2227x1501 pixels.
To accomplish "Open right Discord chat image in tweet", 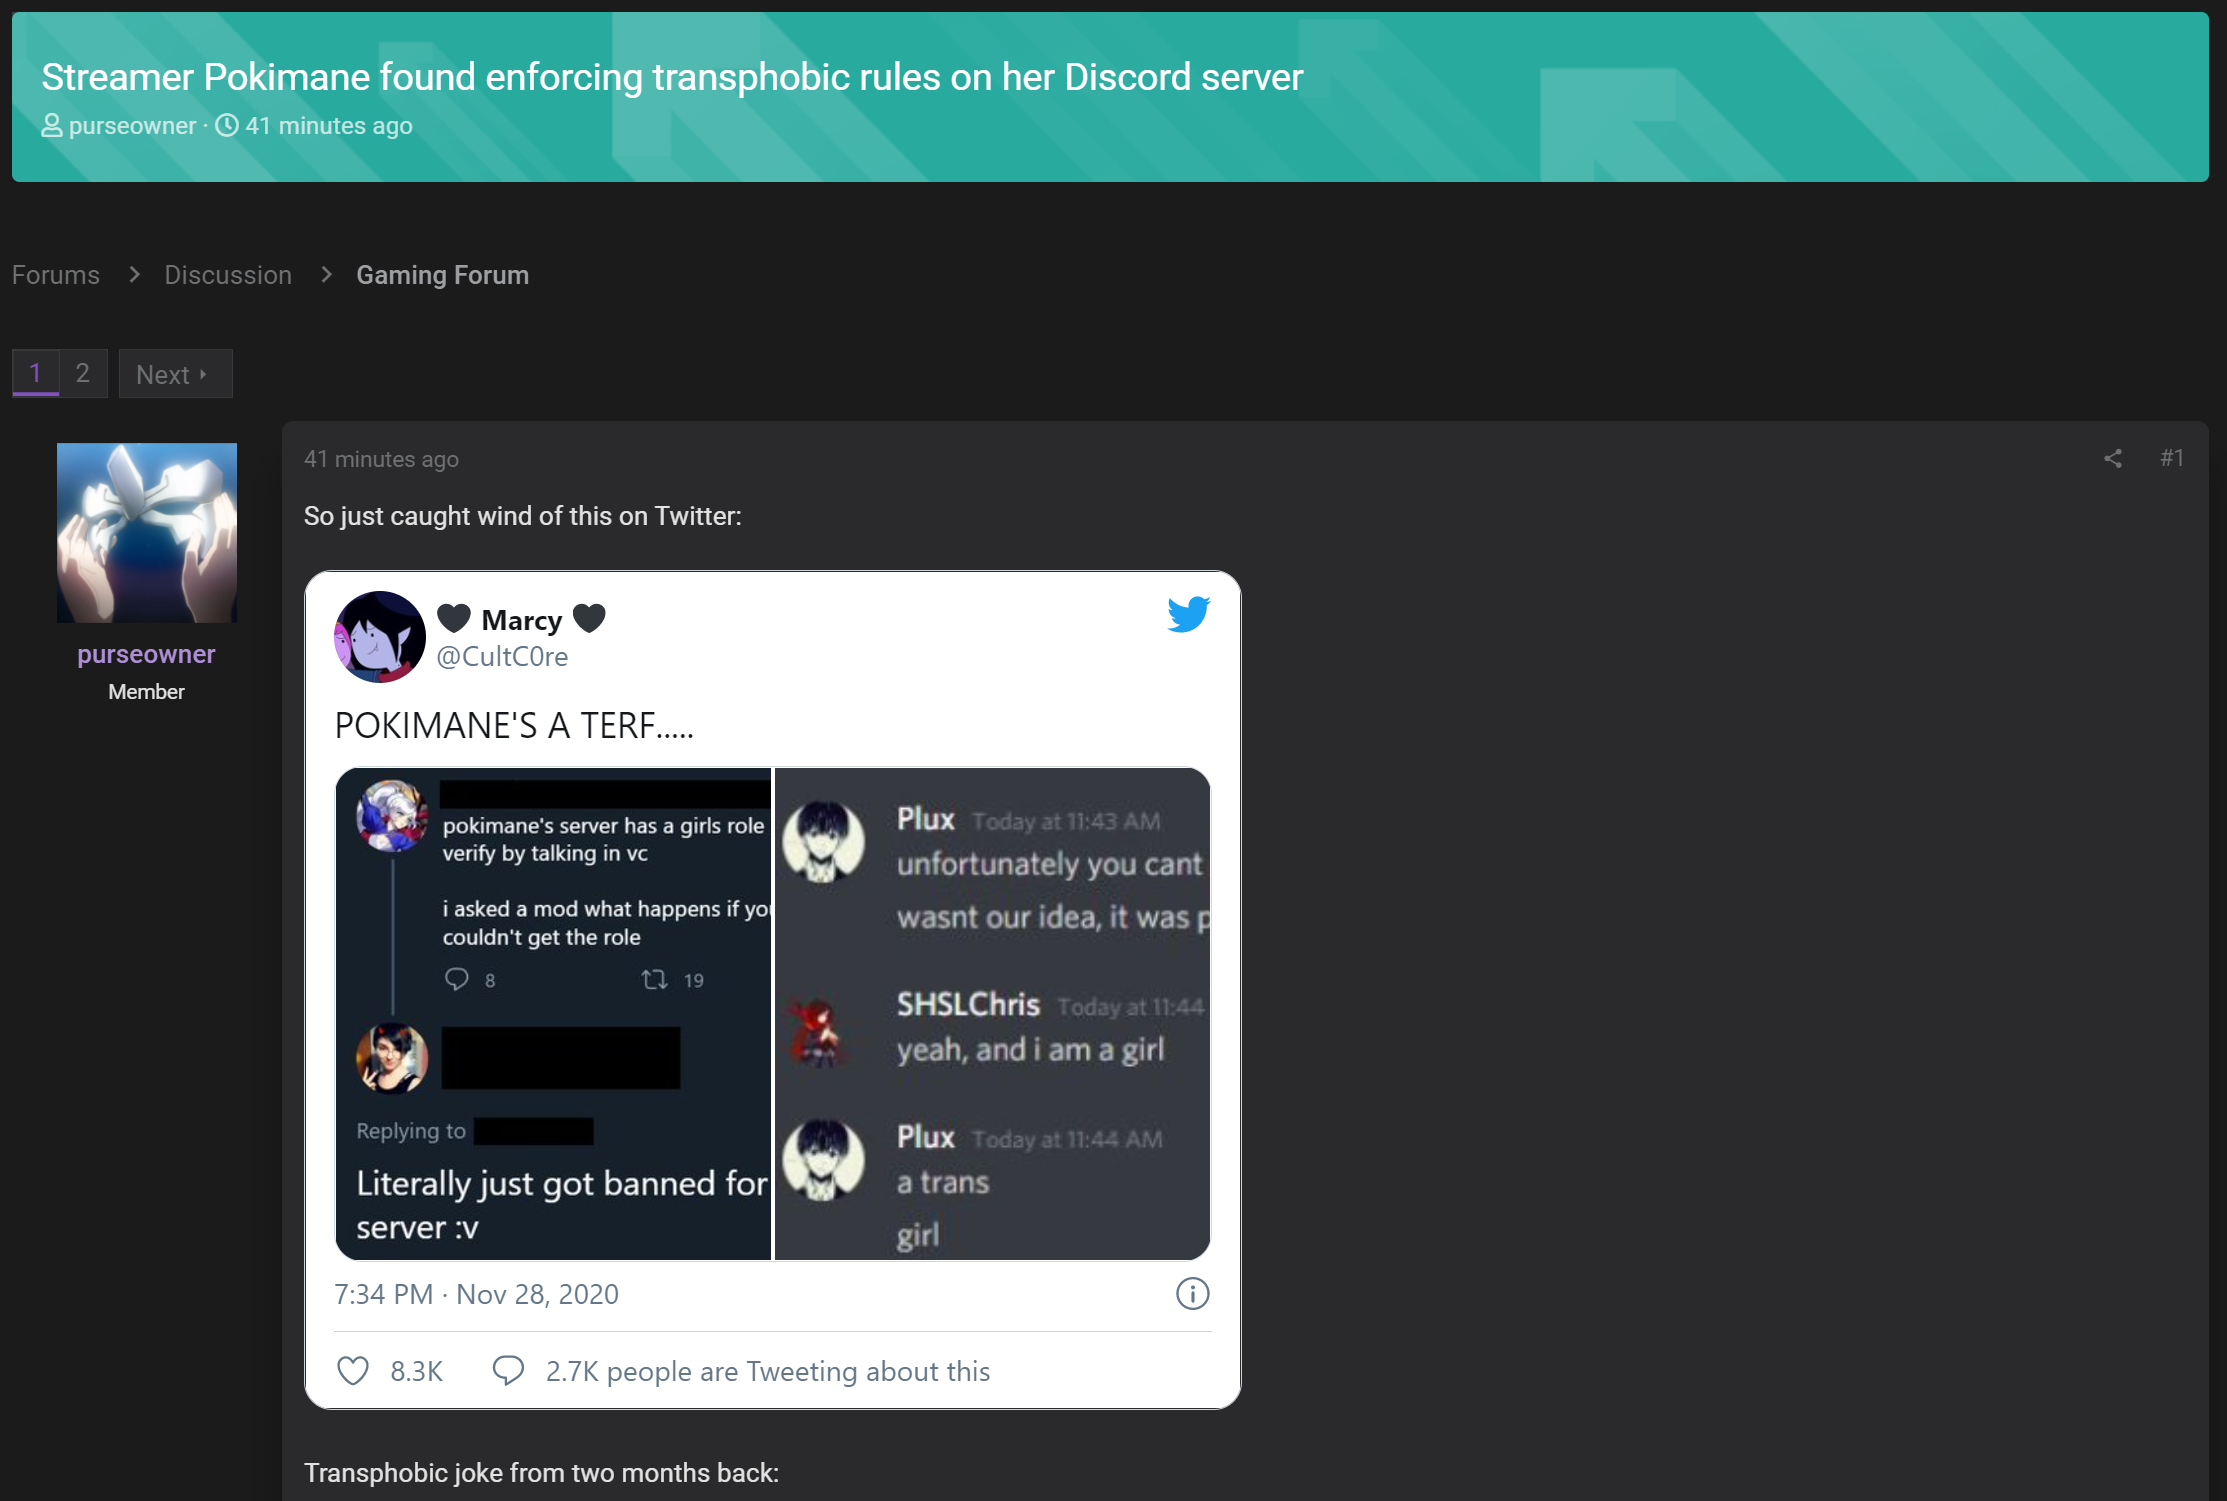I will pos(992,1014).
